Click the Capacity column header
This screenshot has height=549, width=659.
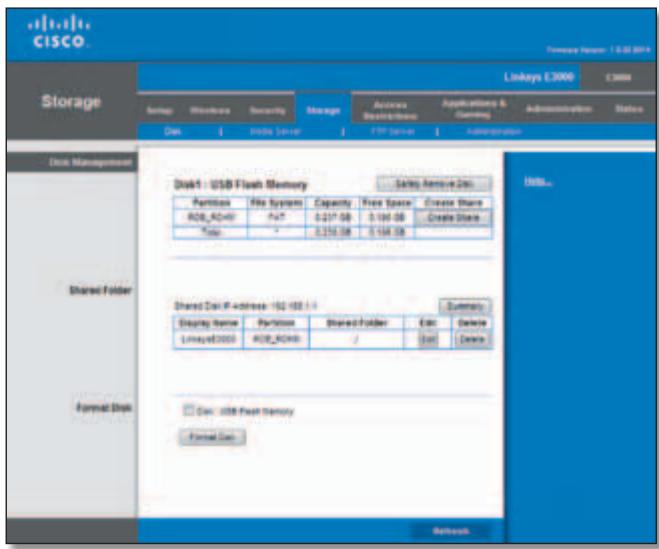click(332, 203)
